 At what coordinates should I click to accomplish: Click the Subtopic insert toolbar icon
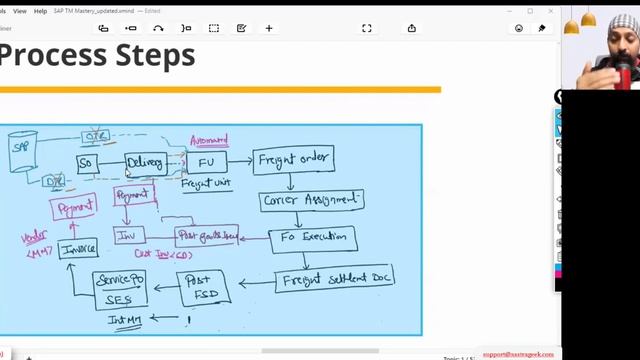(131, 28)
